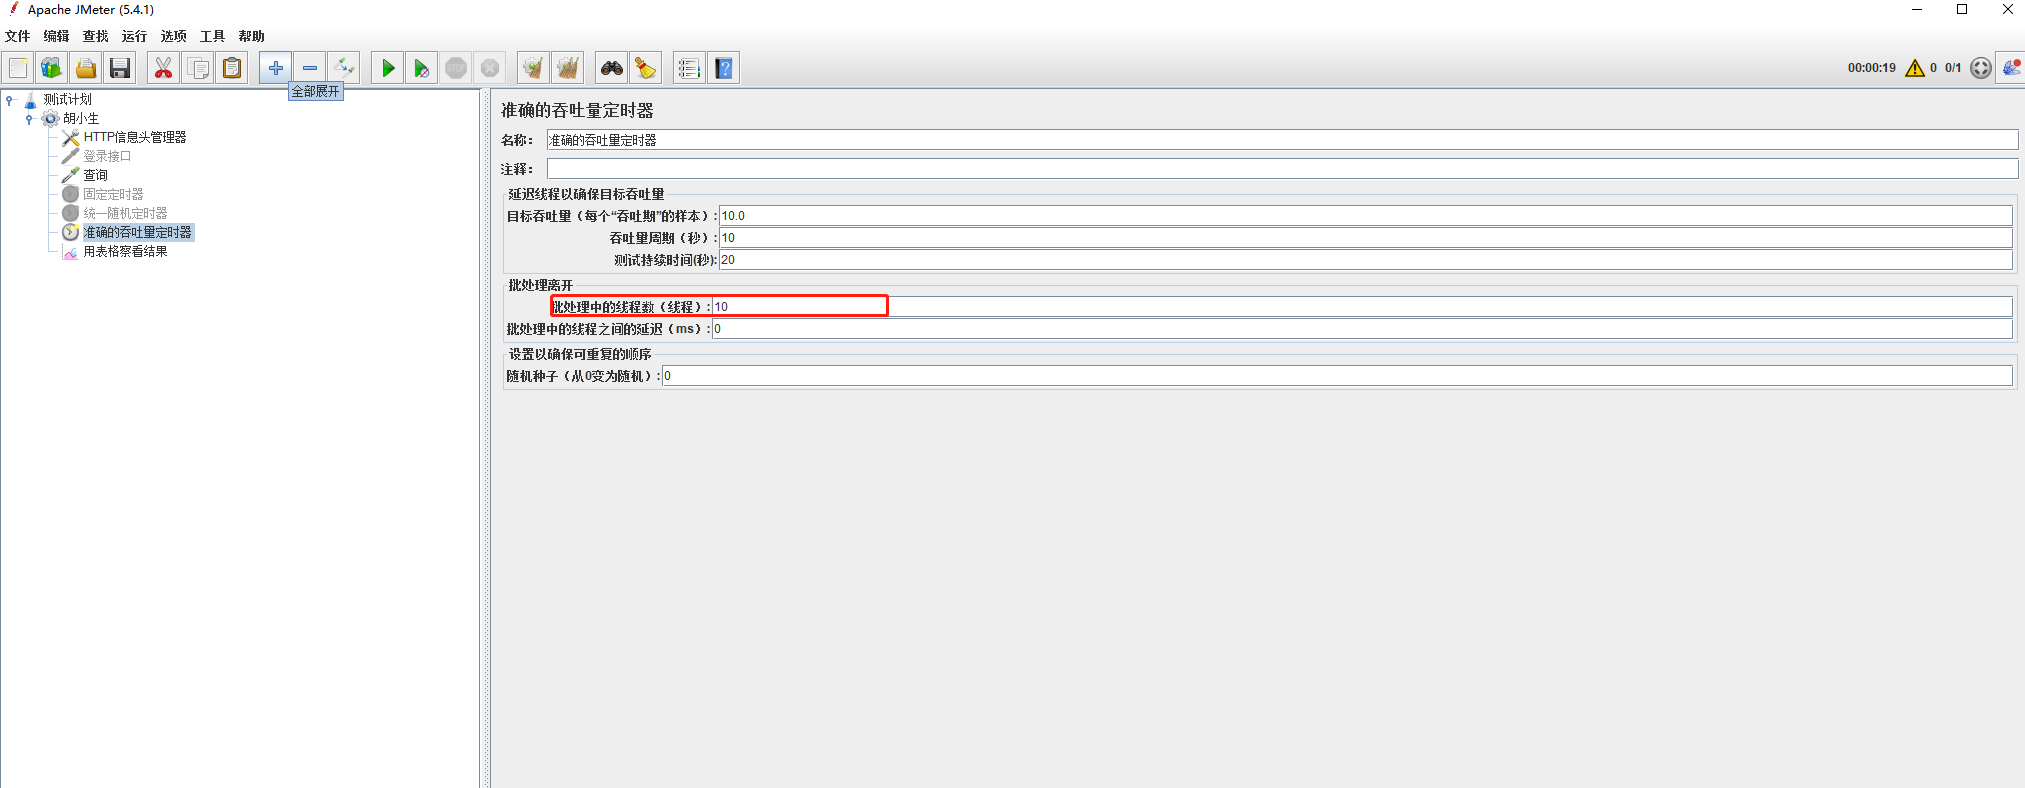Open the 帮助 menu
Screen dimensions: 2025x788
(x=251, y=36)
